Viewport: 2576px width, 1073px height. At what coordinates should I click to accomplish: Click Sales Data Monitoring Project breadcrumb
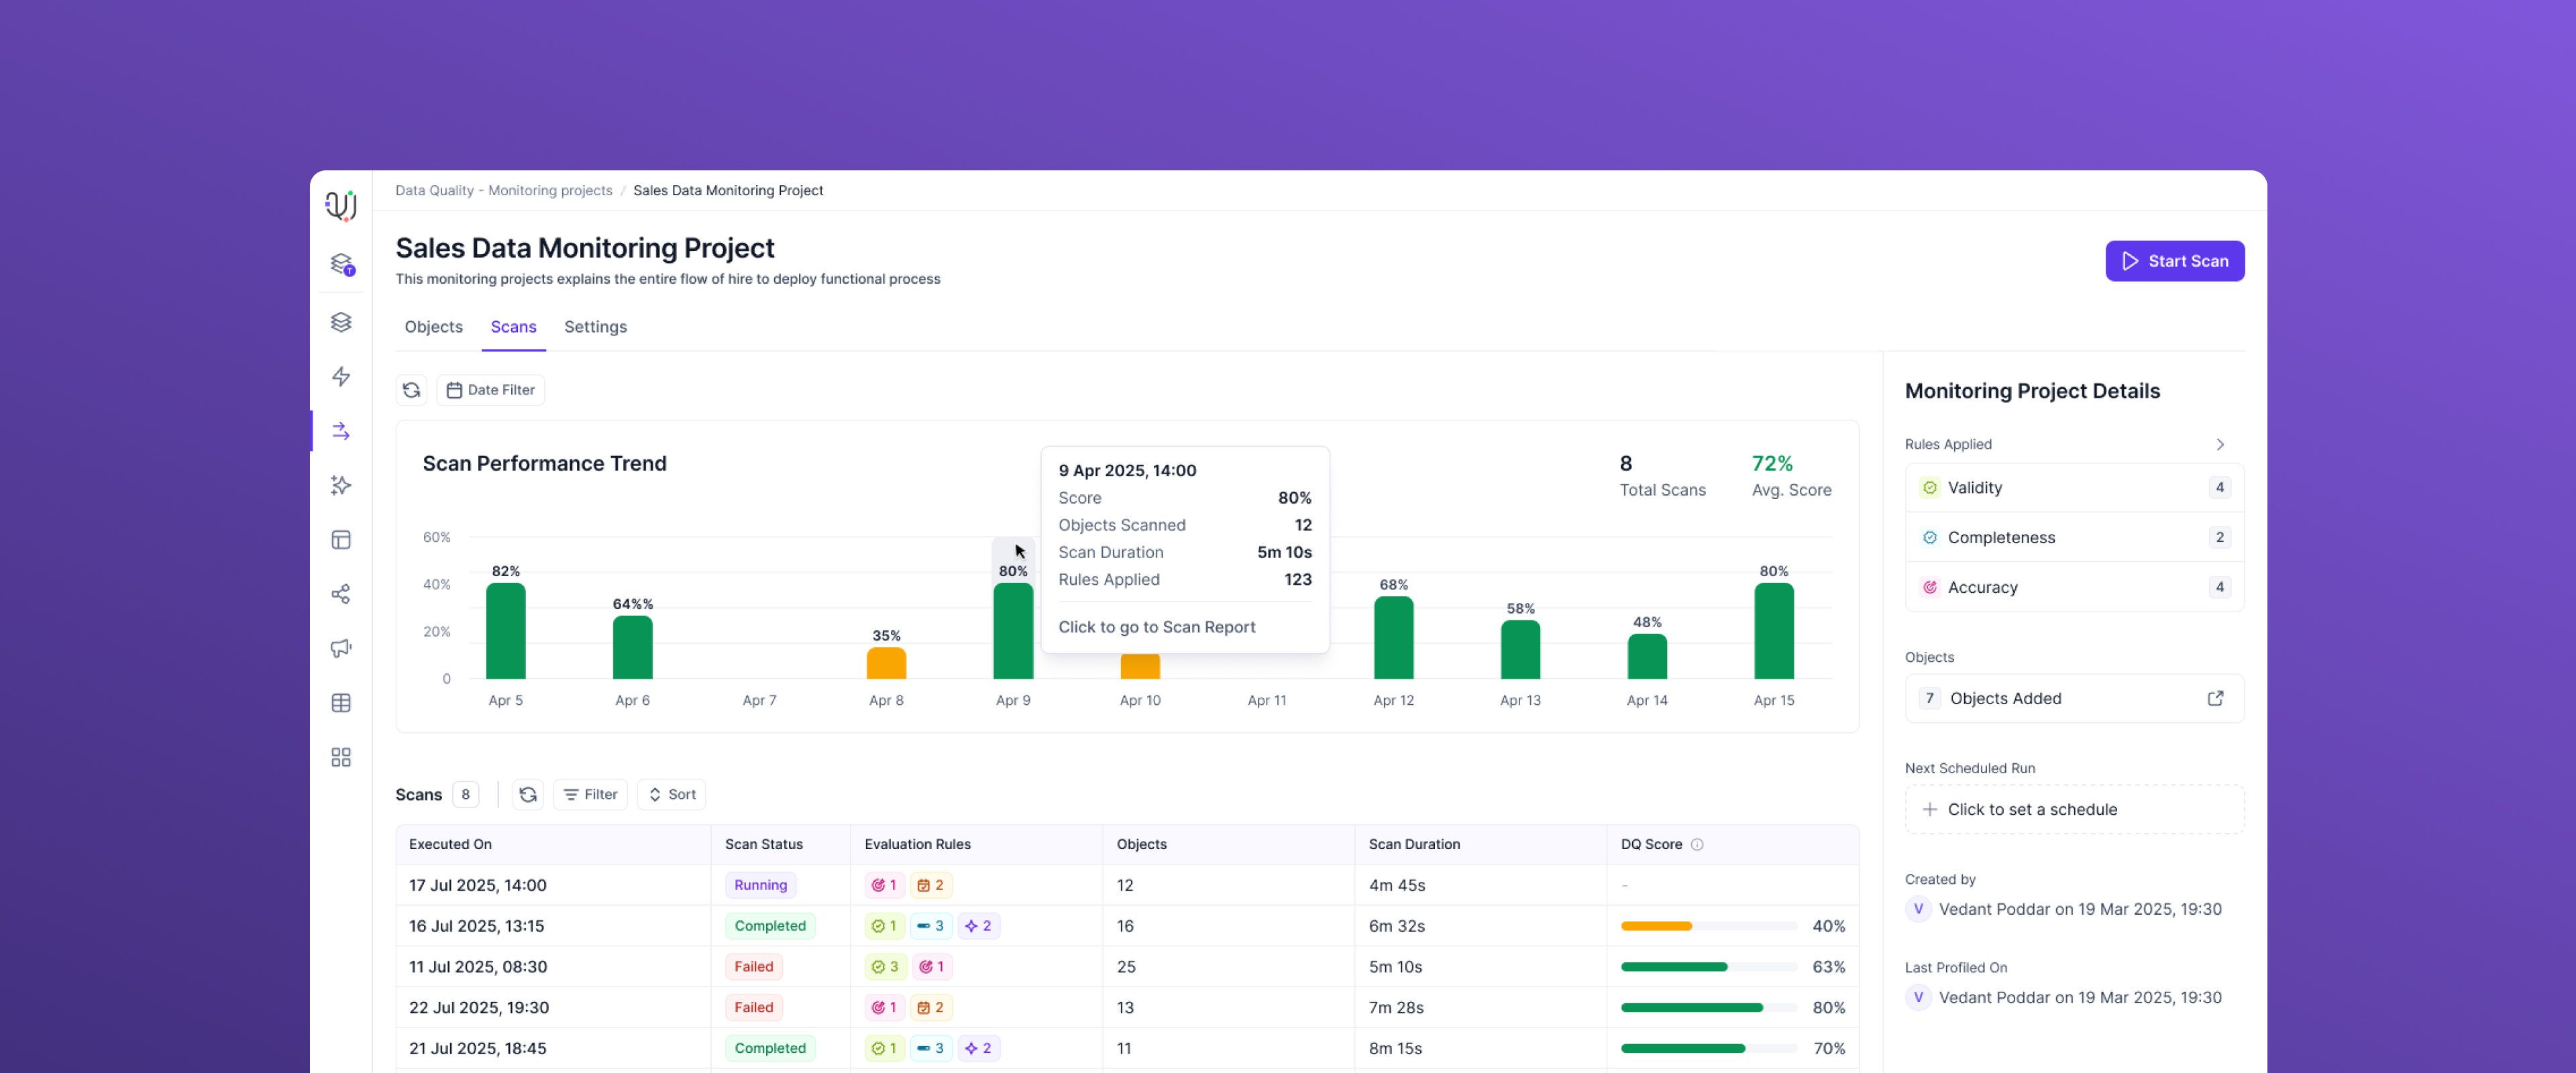point(728,190)
